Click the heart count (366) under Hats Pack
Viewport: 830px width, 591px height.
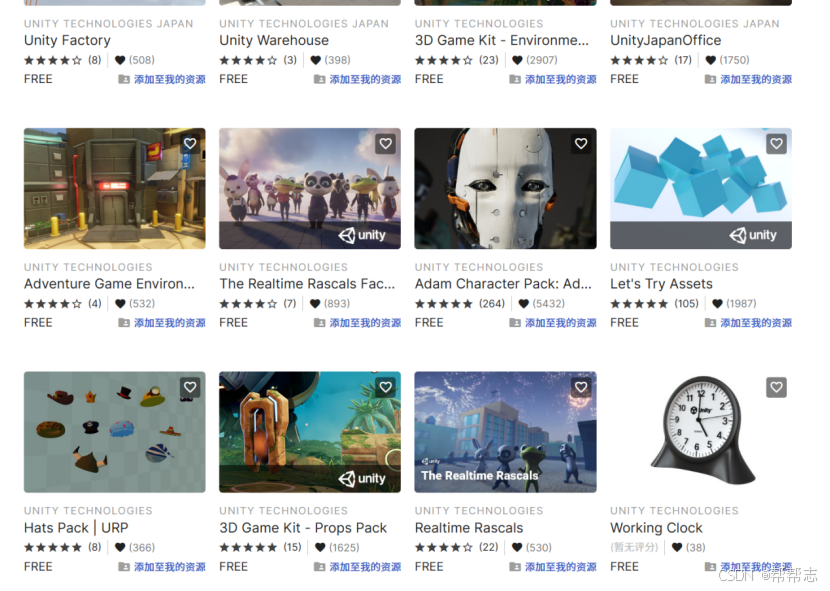tap(135, 548)
